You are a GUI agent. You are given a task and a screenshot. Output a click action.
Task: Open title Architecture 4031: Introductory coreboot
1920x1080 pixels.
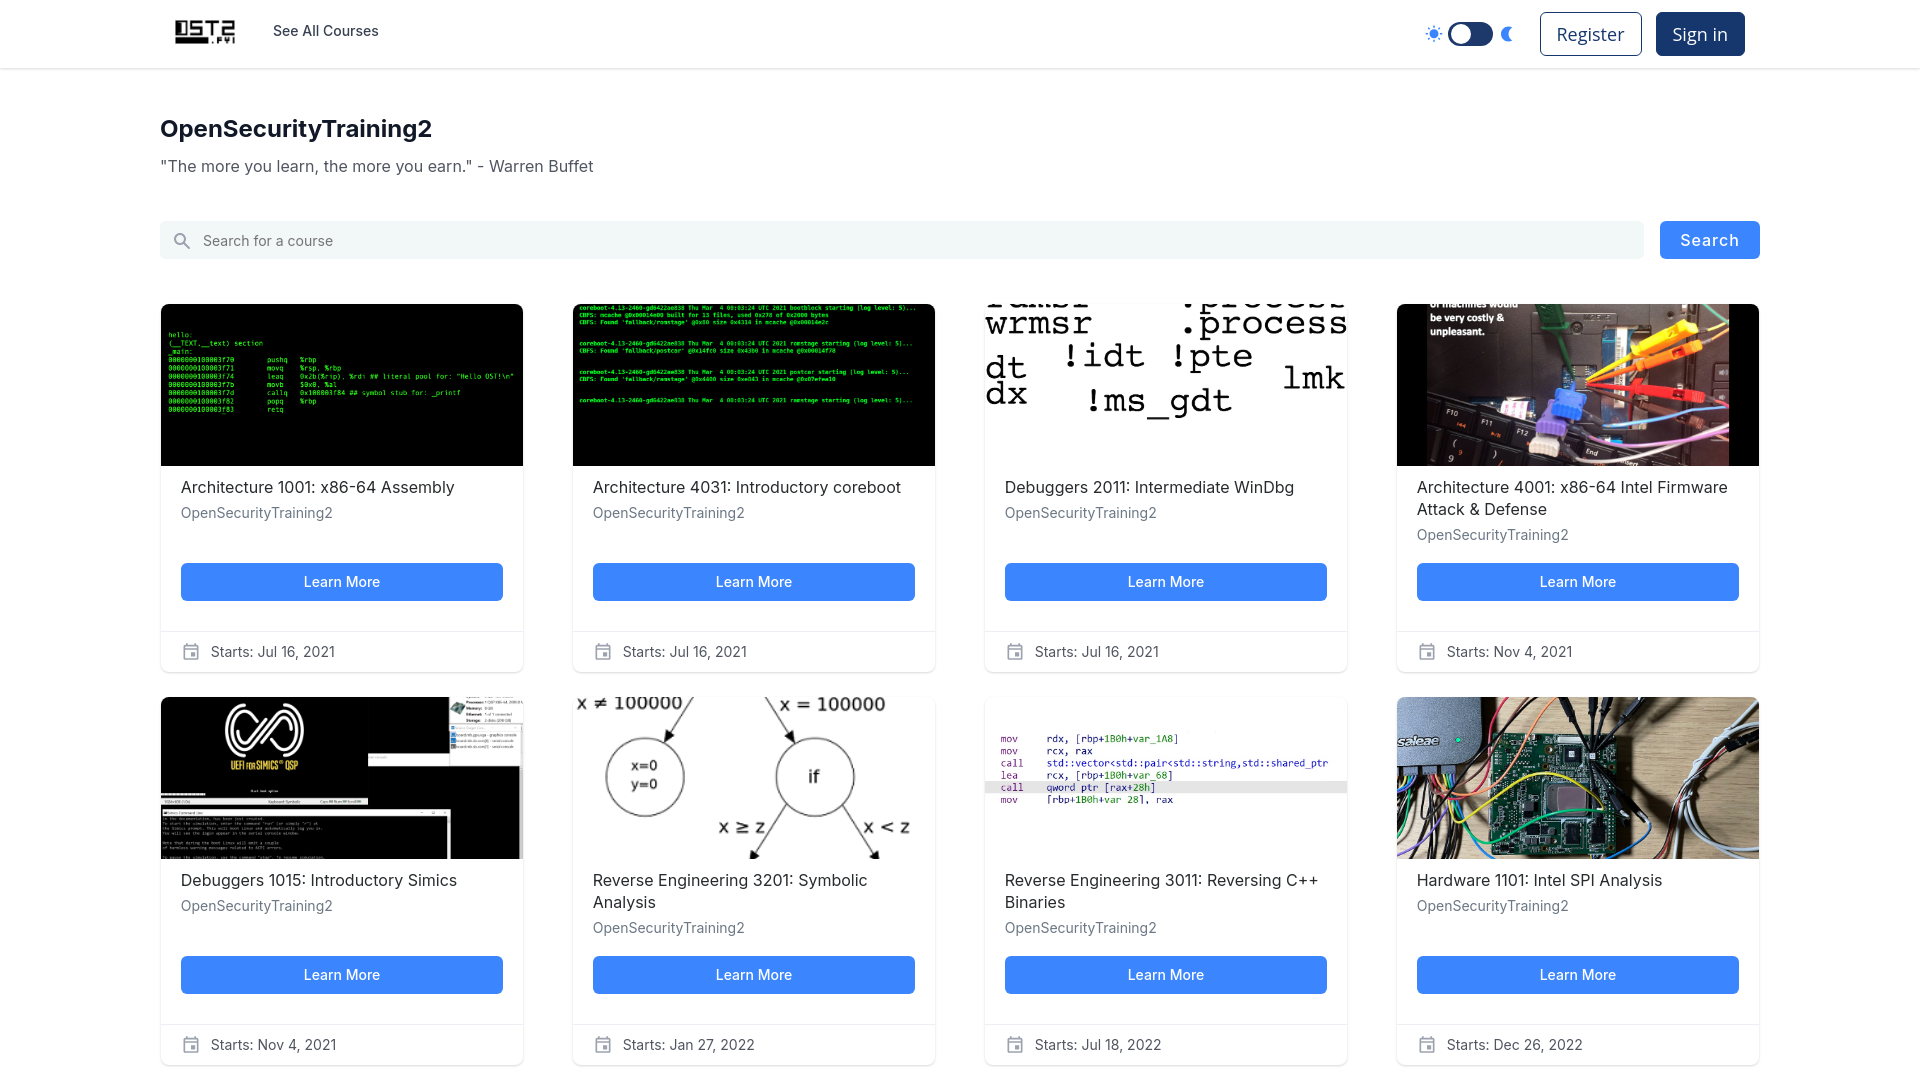746,487
